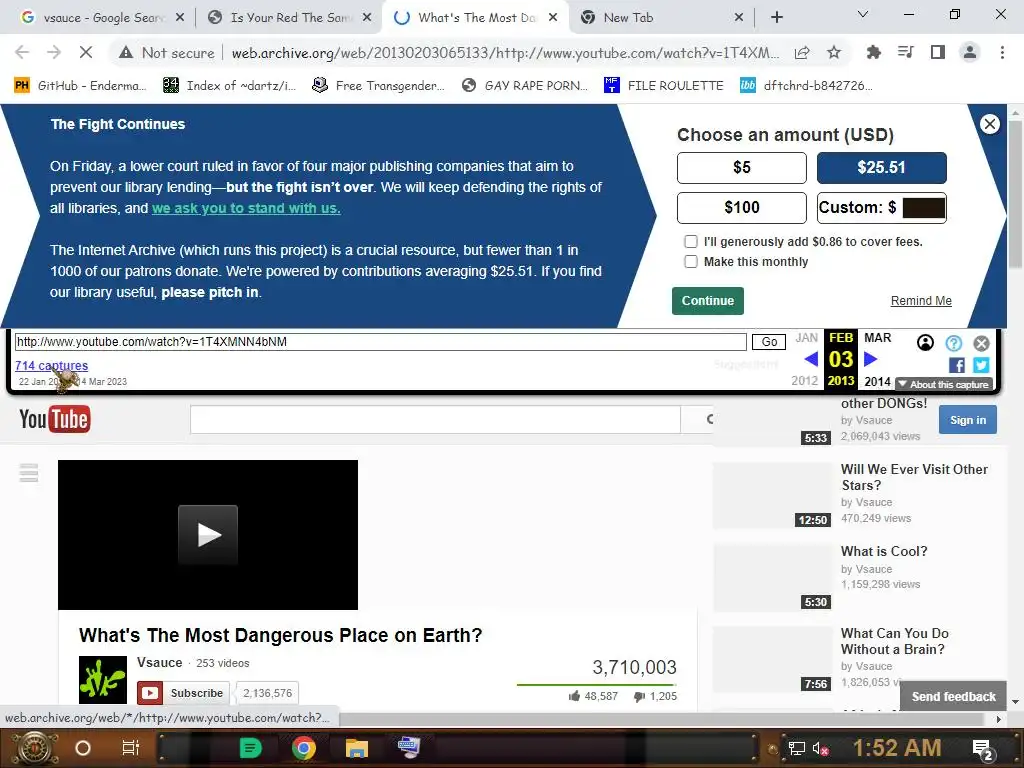Image resolution: width=1024 pixels, height=768 pixels.
Task: Open a new tab with plus button
Action: pos(776,18)
